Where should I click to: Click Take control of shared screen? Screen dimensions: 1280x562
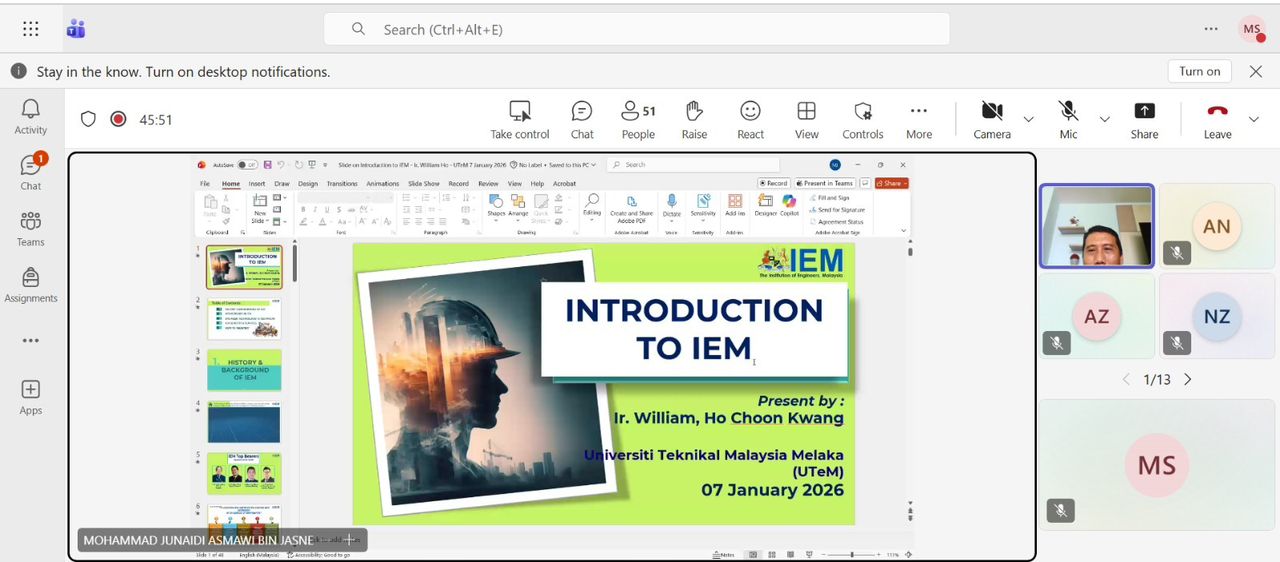[519, 119]
